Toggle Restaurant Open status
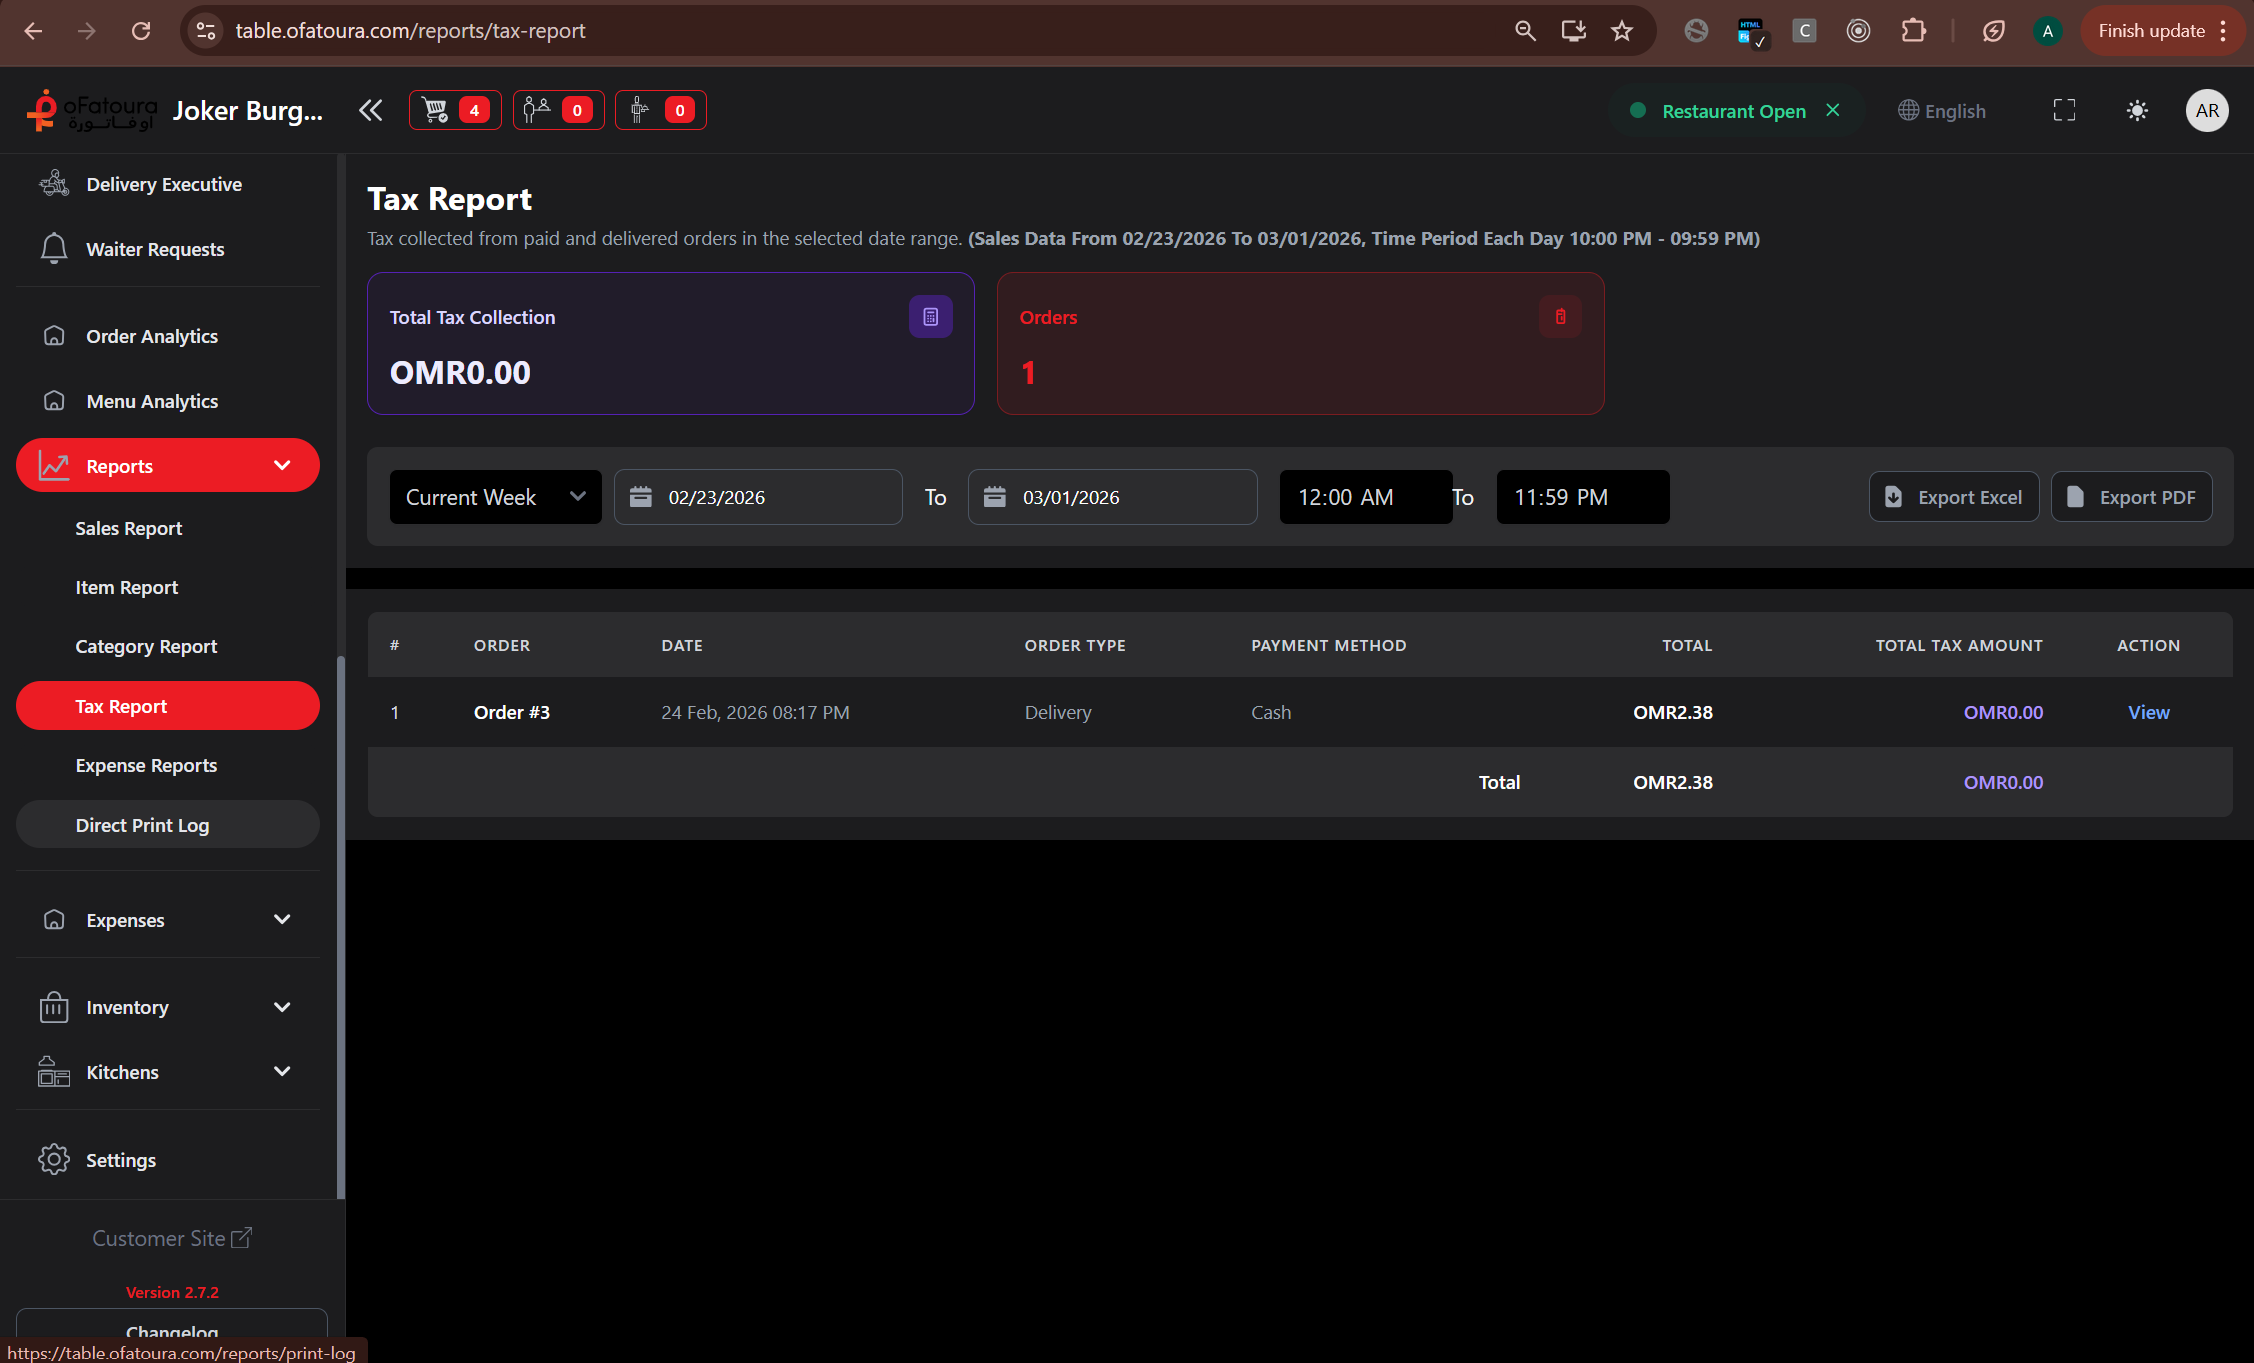This screenshot has width=2254, height=1363. 1733,111
